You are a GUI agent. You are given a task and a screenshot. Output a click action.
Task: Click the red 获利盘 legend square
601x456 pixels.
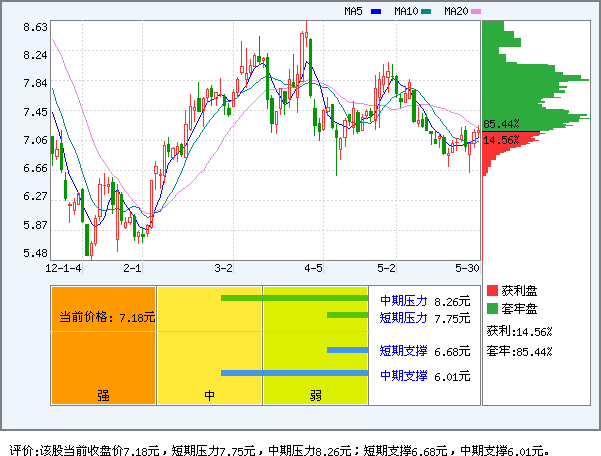(492, 291)
